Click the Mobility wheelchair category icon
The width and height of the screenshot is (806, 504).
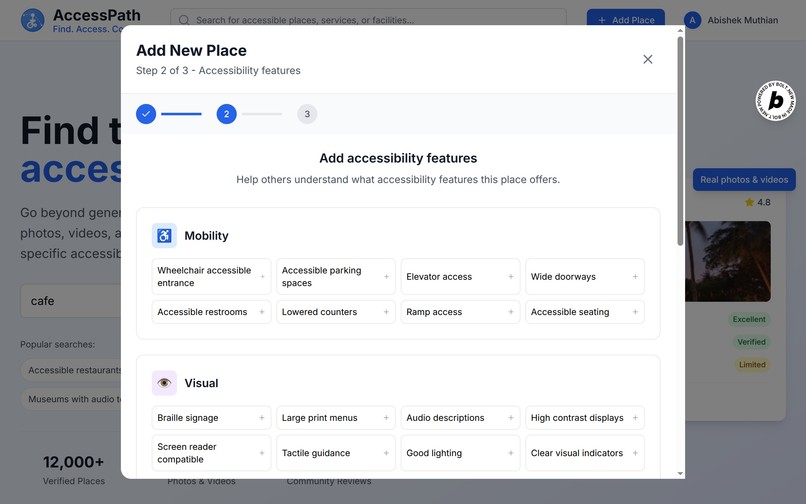point(164,236)
